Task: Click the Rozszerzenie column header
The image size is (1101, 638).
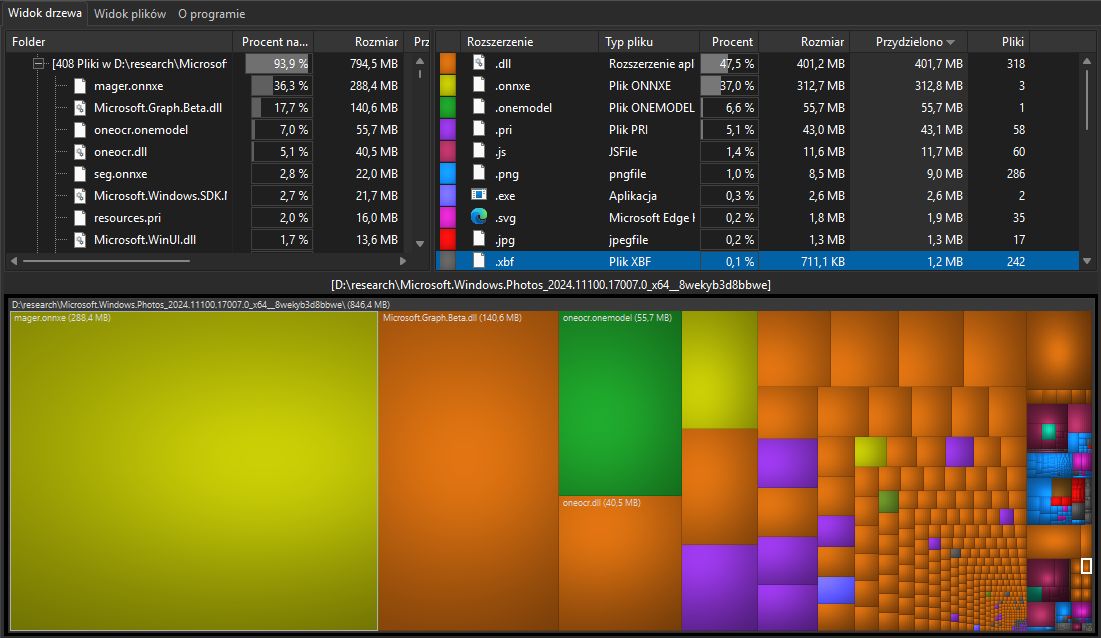Action: click(529, 42)
